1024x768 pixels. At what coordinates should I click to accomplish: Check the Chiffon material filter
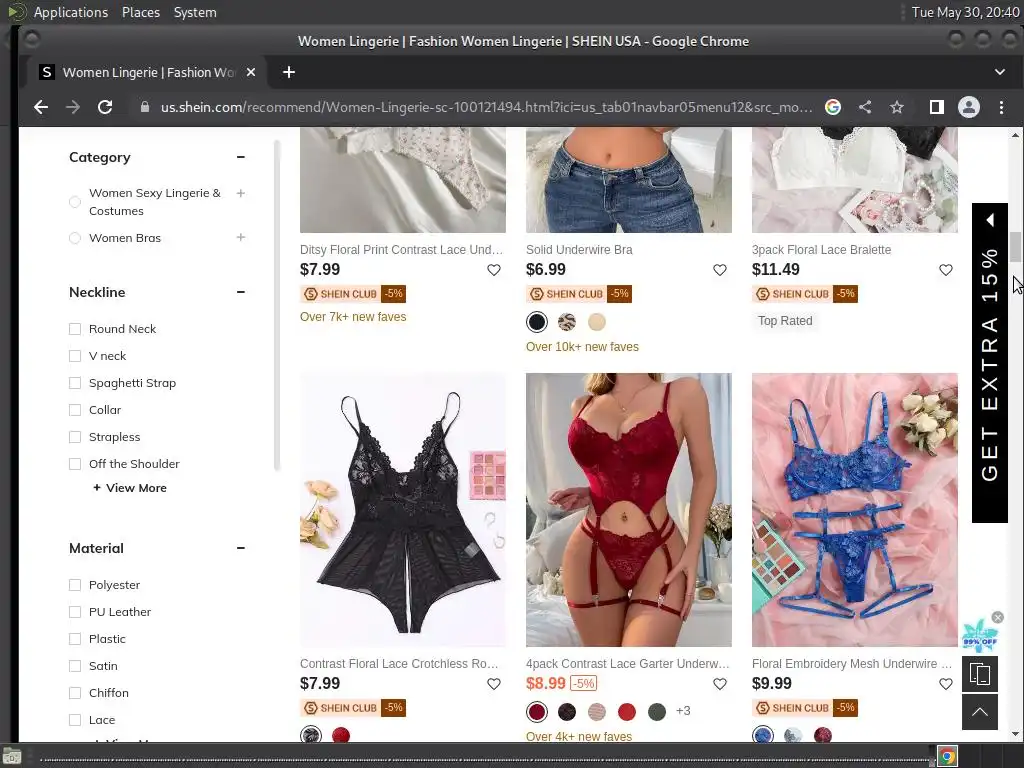75,693
